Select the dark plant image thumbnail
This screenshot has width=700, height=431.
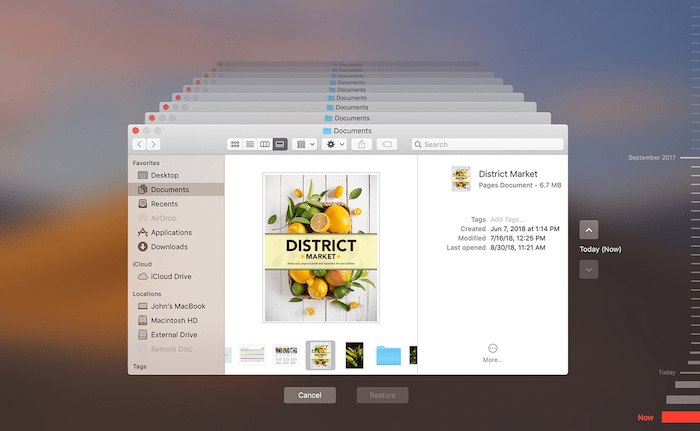(x=354, y=355)
